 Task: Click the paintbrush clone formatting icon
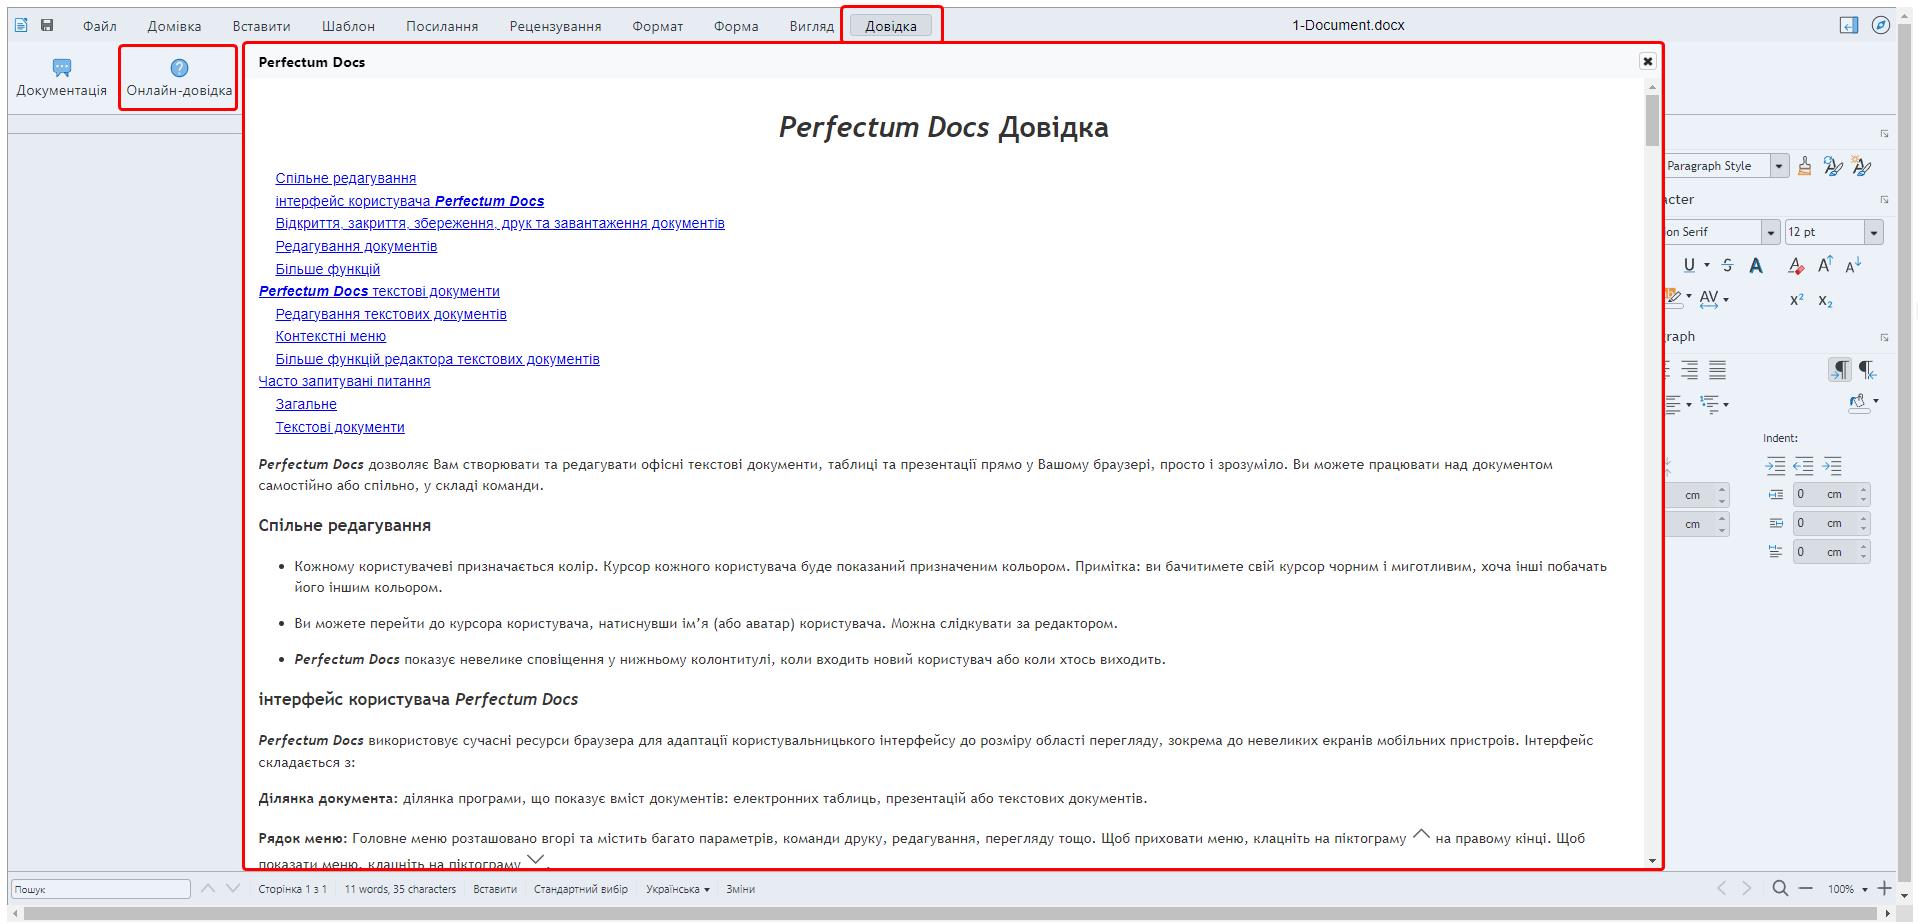point(1804,166)
